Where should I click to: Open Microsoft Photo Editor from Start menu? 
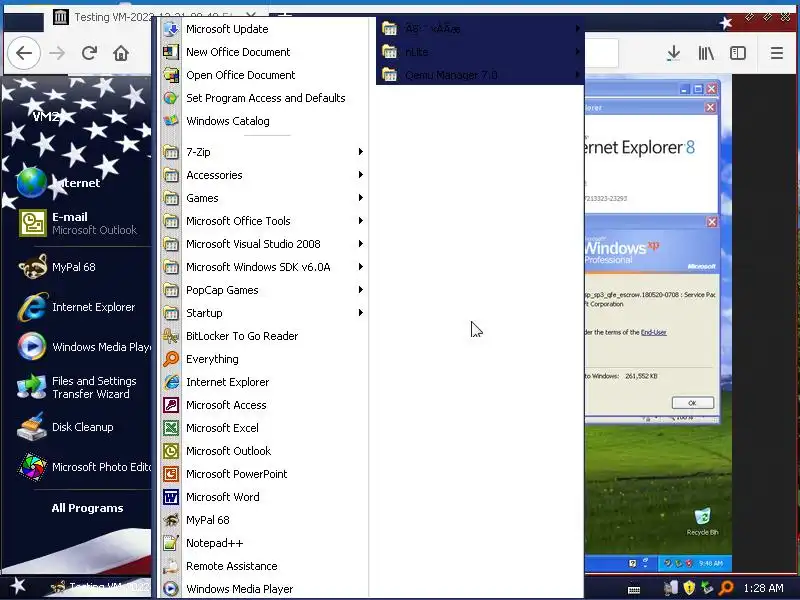(82, 467)
